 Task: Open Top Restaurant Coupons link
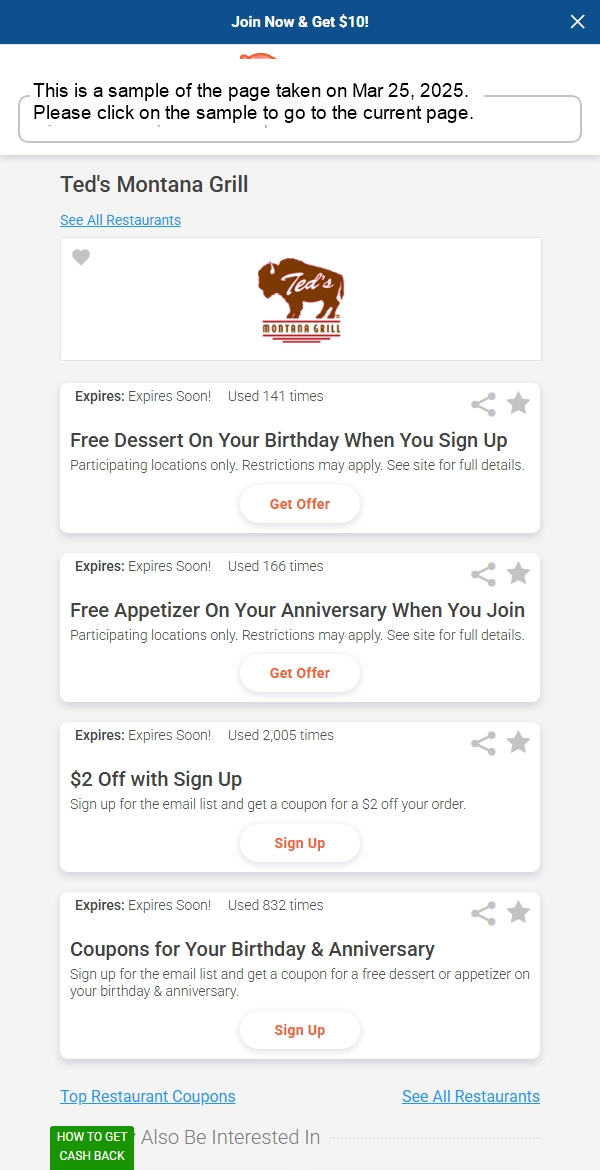[148, 1096]
